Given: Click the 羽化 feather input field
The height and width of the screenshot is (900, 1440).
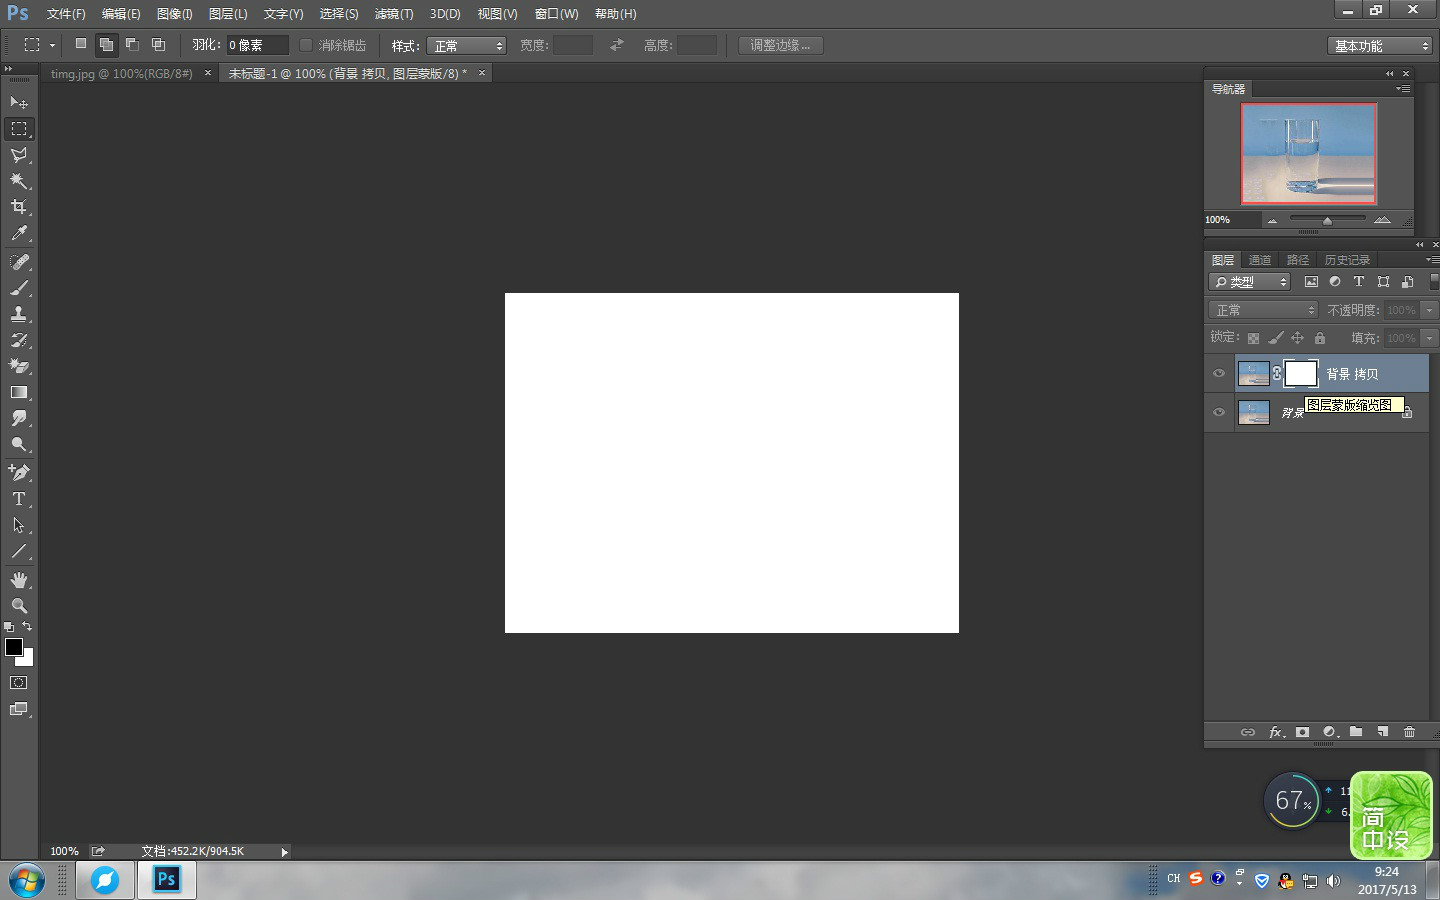Looking at the screenshot, I should tap(257, 45).
